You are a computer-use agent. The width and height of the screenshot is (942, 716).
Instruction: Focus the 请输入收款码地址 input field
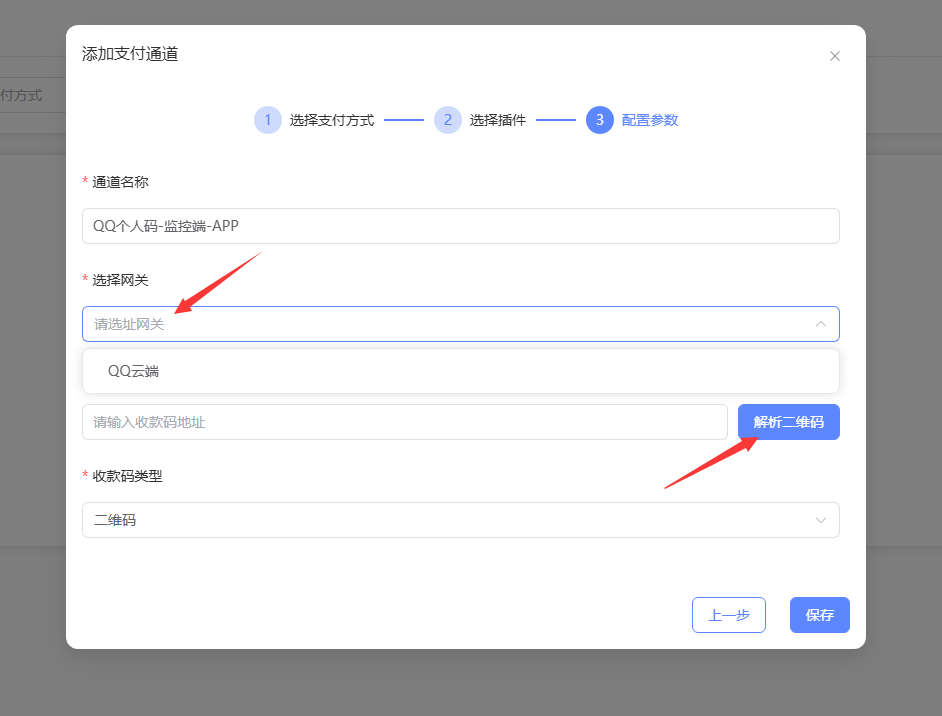tap(405, 422)
